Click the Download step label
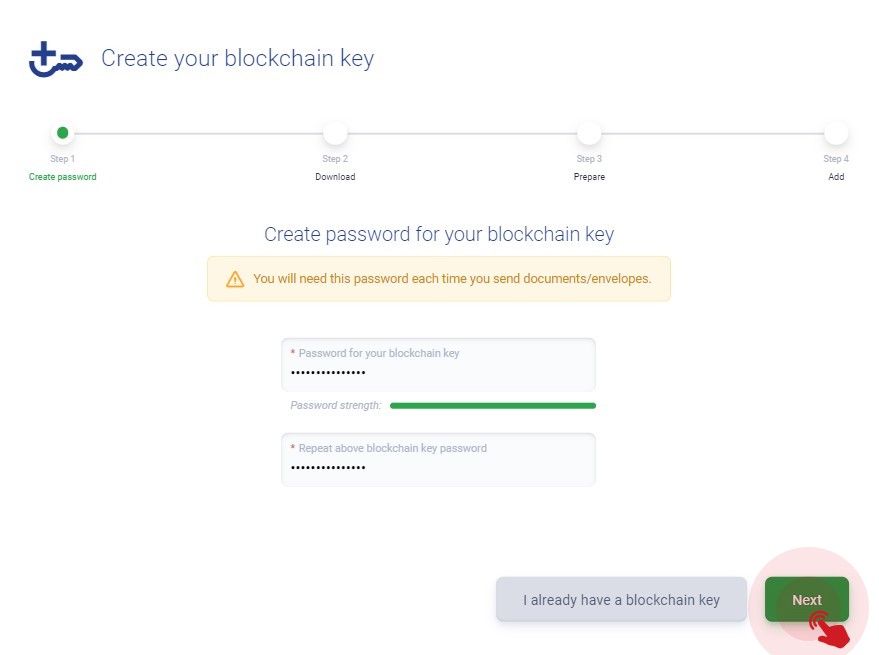This screenshot has width=879, height=655. (335, 177)
